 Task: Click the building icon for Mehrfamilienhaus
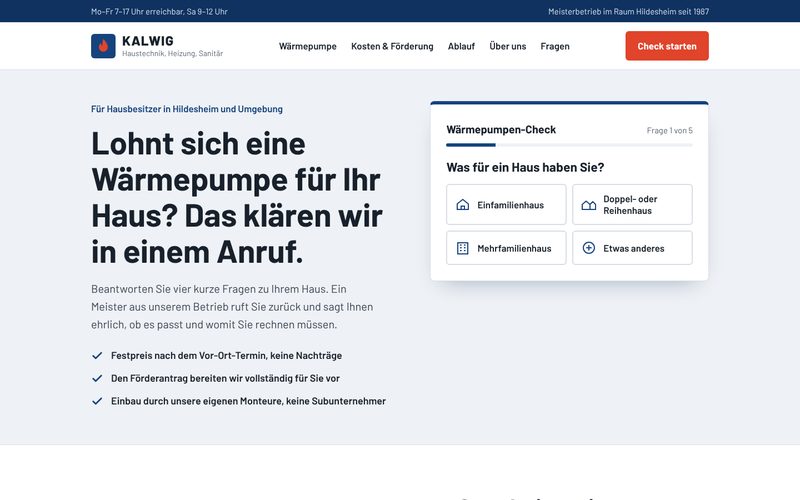[462, 248]
